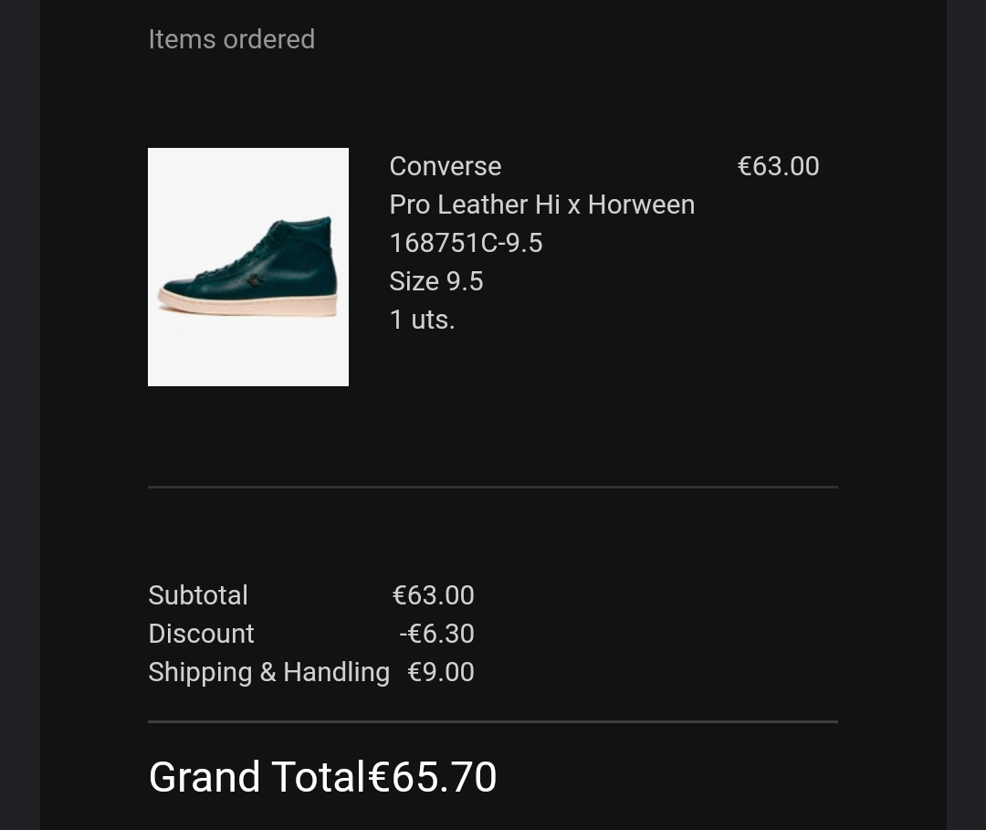
Task: Click the Grand Total label
Action: 257,777
